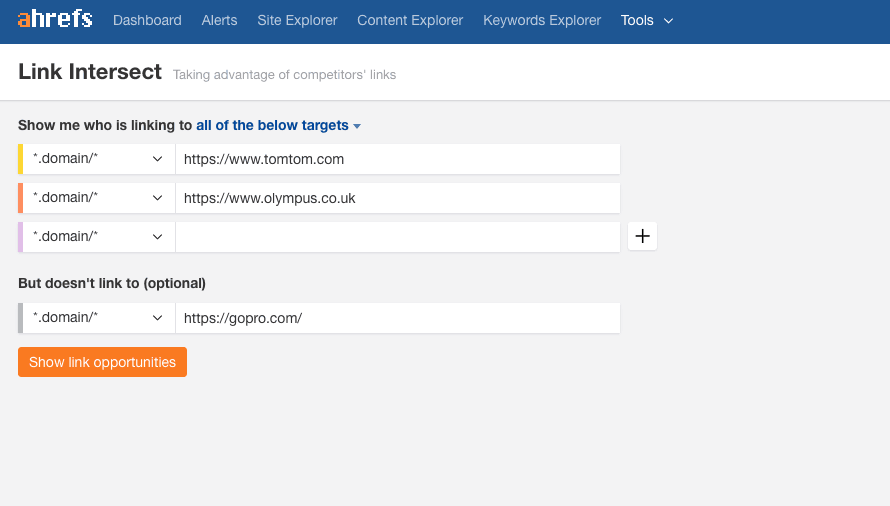
Task: Open Keywords Explorer
Action: [x=541, y=20]
